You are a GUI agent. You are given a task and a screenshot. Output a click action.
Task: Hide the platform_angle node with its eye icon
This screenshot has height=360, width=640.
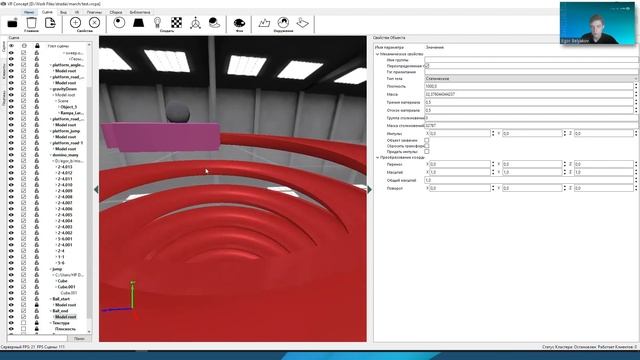(x=11, y=65)
